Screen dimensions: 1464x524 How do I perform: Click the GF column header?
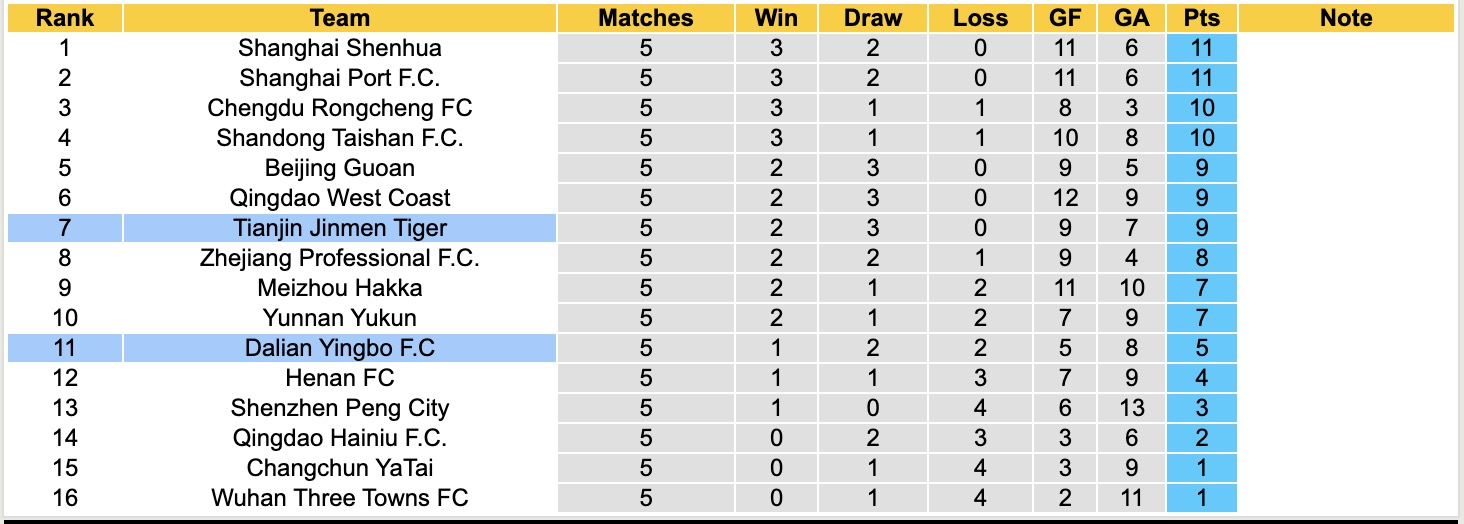[1064, 18]
